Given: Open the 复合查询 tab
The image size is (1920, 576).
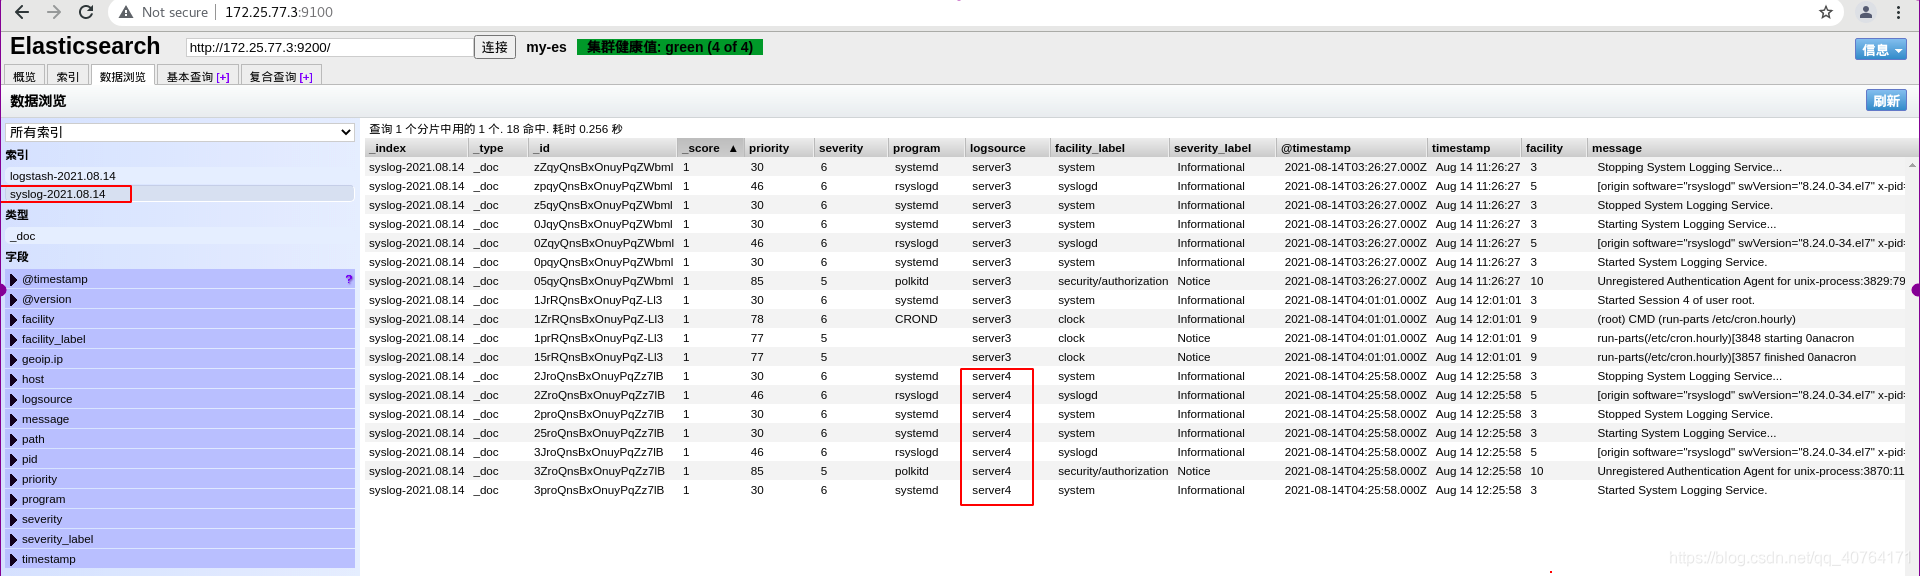Looking at the screenshot, I should point(281,76).
